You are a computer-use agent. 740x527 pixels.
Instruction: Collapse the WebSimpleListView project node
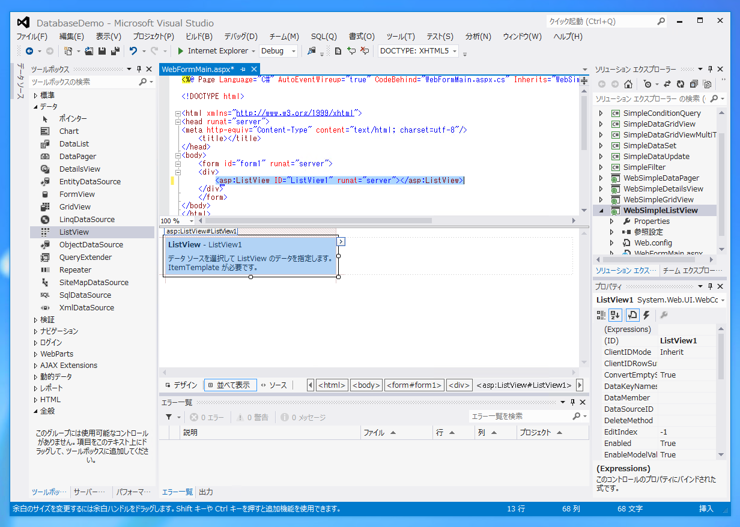coord(601,211)
